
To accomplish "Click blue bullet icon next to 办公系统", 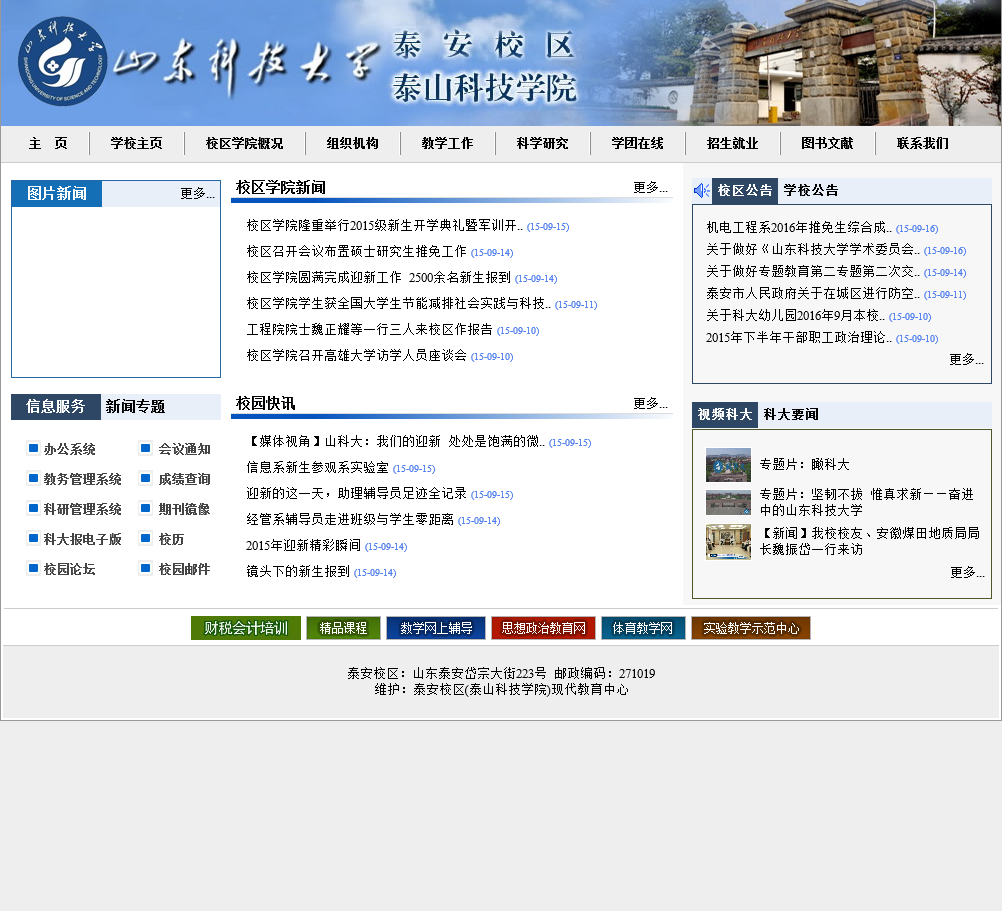I will (x=34, y=448).
